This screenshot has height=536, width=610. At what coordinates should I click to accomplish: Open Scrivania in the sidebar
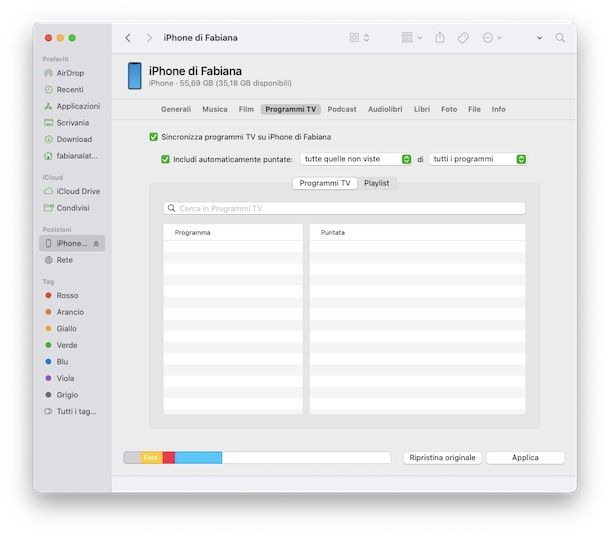point(72,123)
